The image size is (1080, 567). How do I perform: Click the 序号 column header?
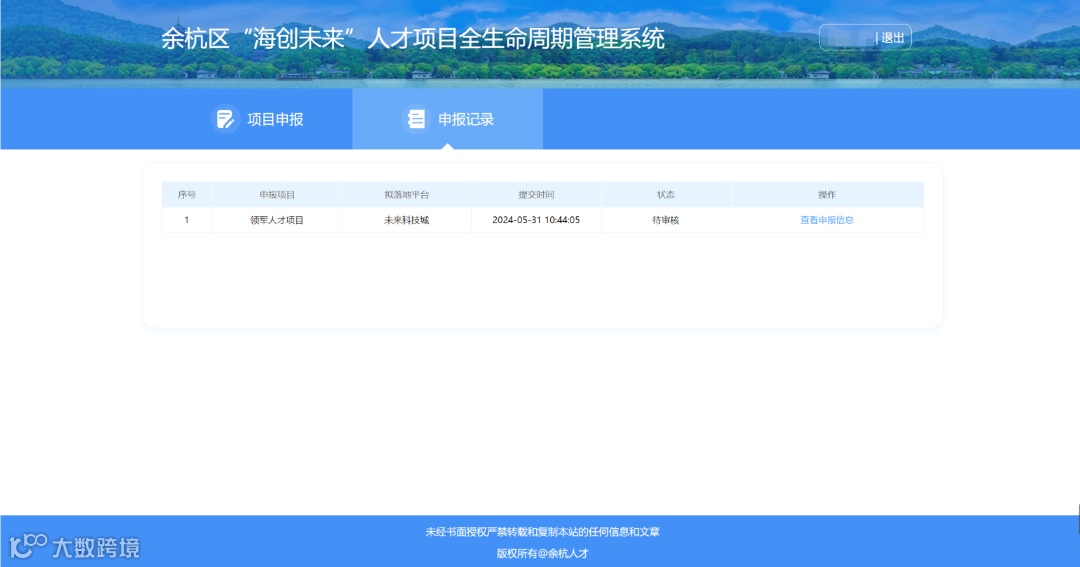187,195
